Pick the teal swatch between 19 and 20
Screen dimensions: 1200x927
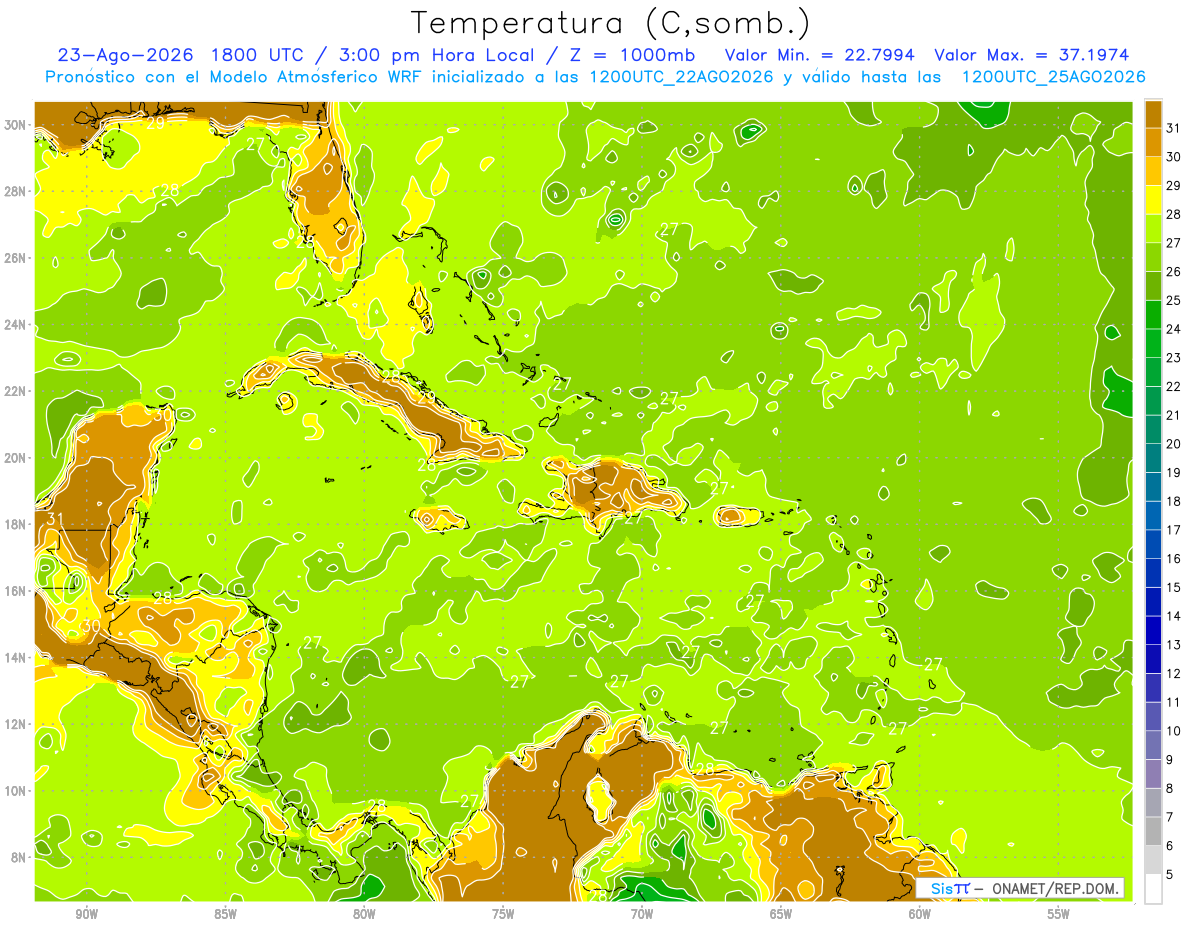(1153, 459)
